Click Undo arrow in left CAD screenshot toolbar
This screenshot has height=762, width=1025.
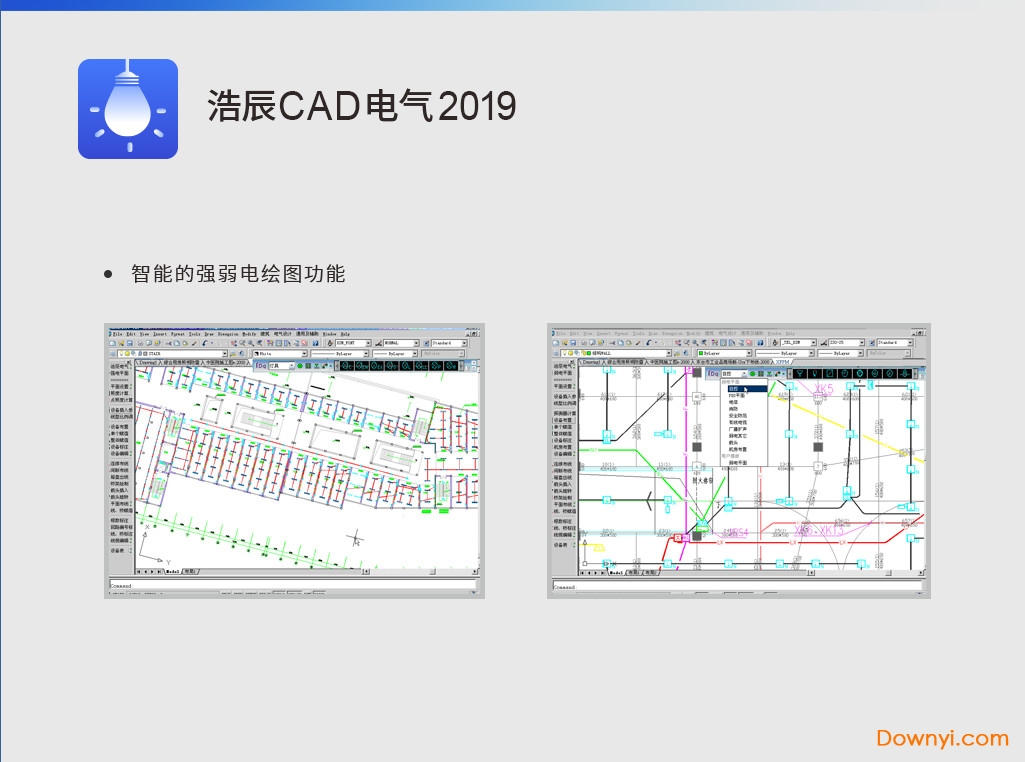tap(205, 343)
